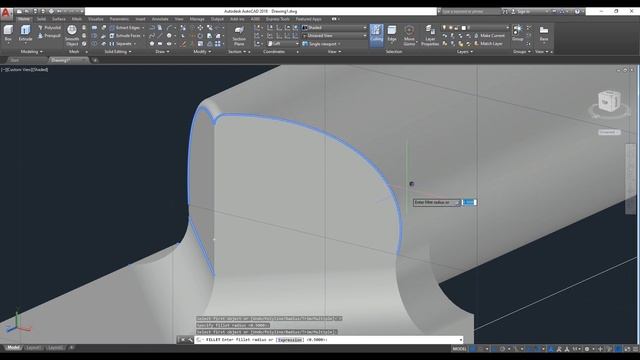Expand the Draw panel
The width and height of the screenshot is (640, 360).
click(x=162, y=52)
